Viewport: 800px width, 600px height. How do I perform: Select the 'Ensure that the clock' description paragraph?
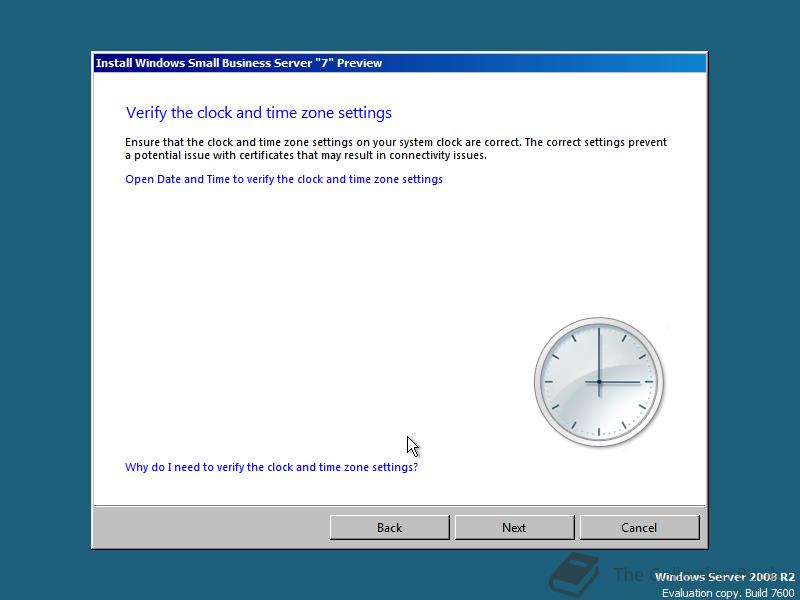(396, 148)
